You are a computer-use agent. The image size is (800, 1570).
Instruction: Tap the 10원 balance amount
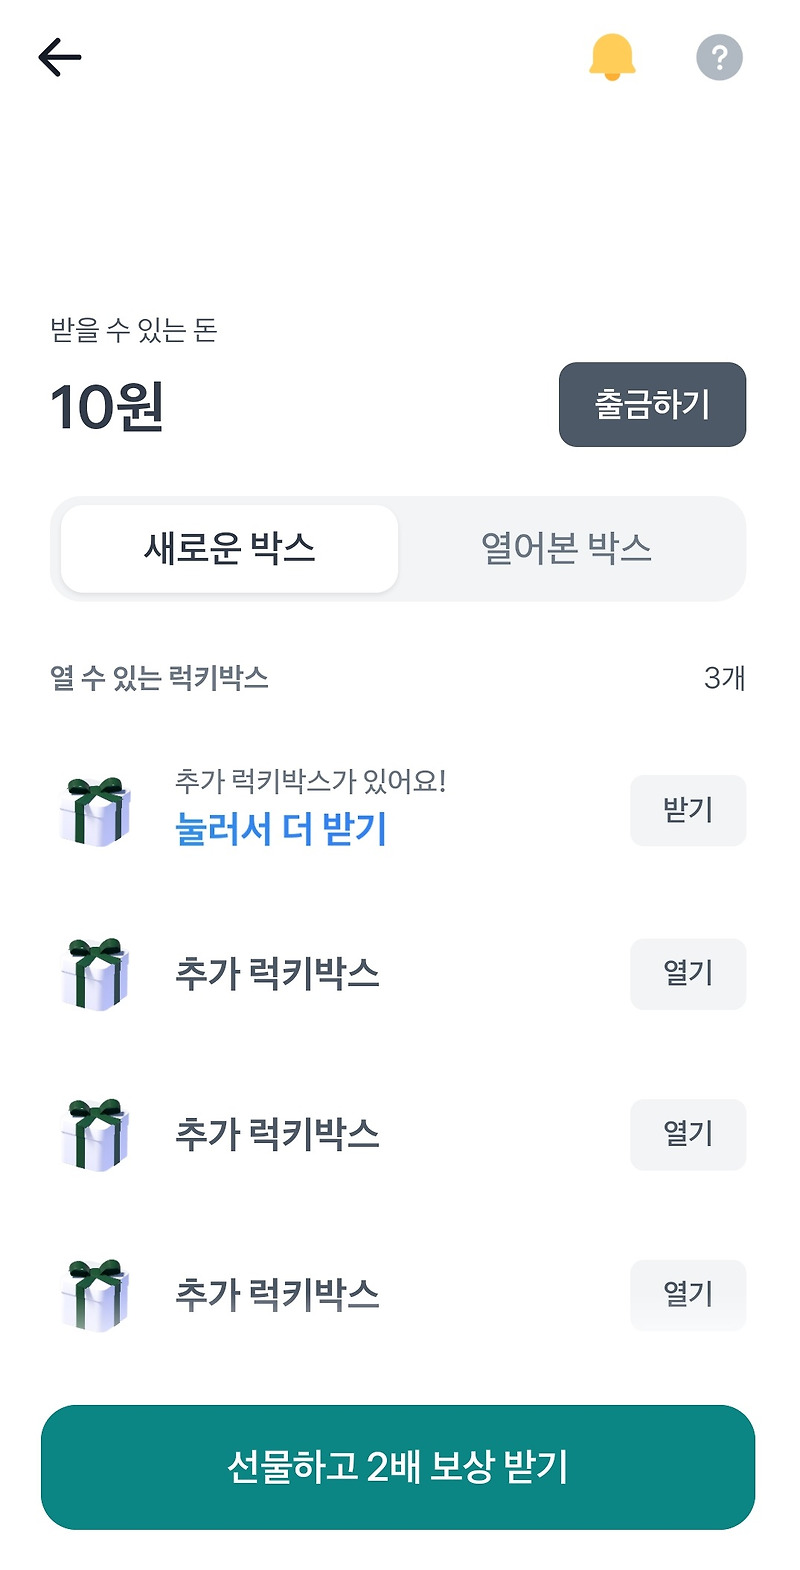pos(107,407)
